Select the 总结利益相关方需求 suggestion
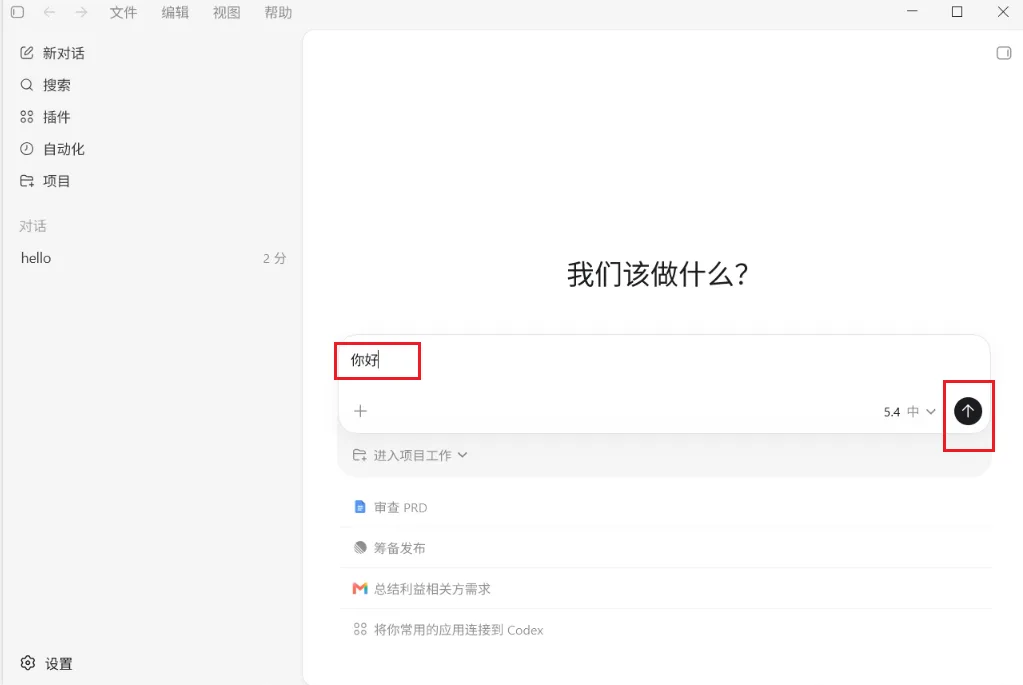 (x=665, y=588)
